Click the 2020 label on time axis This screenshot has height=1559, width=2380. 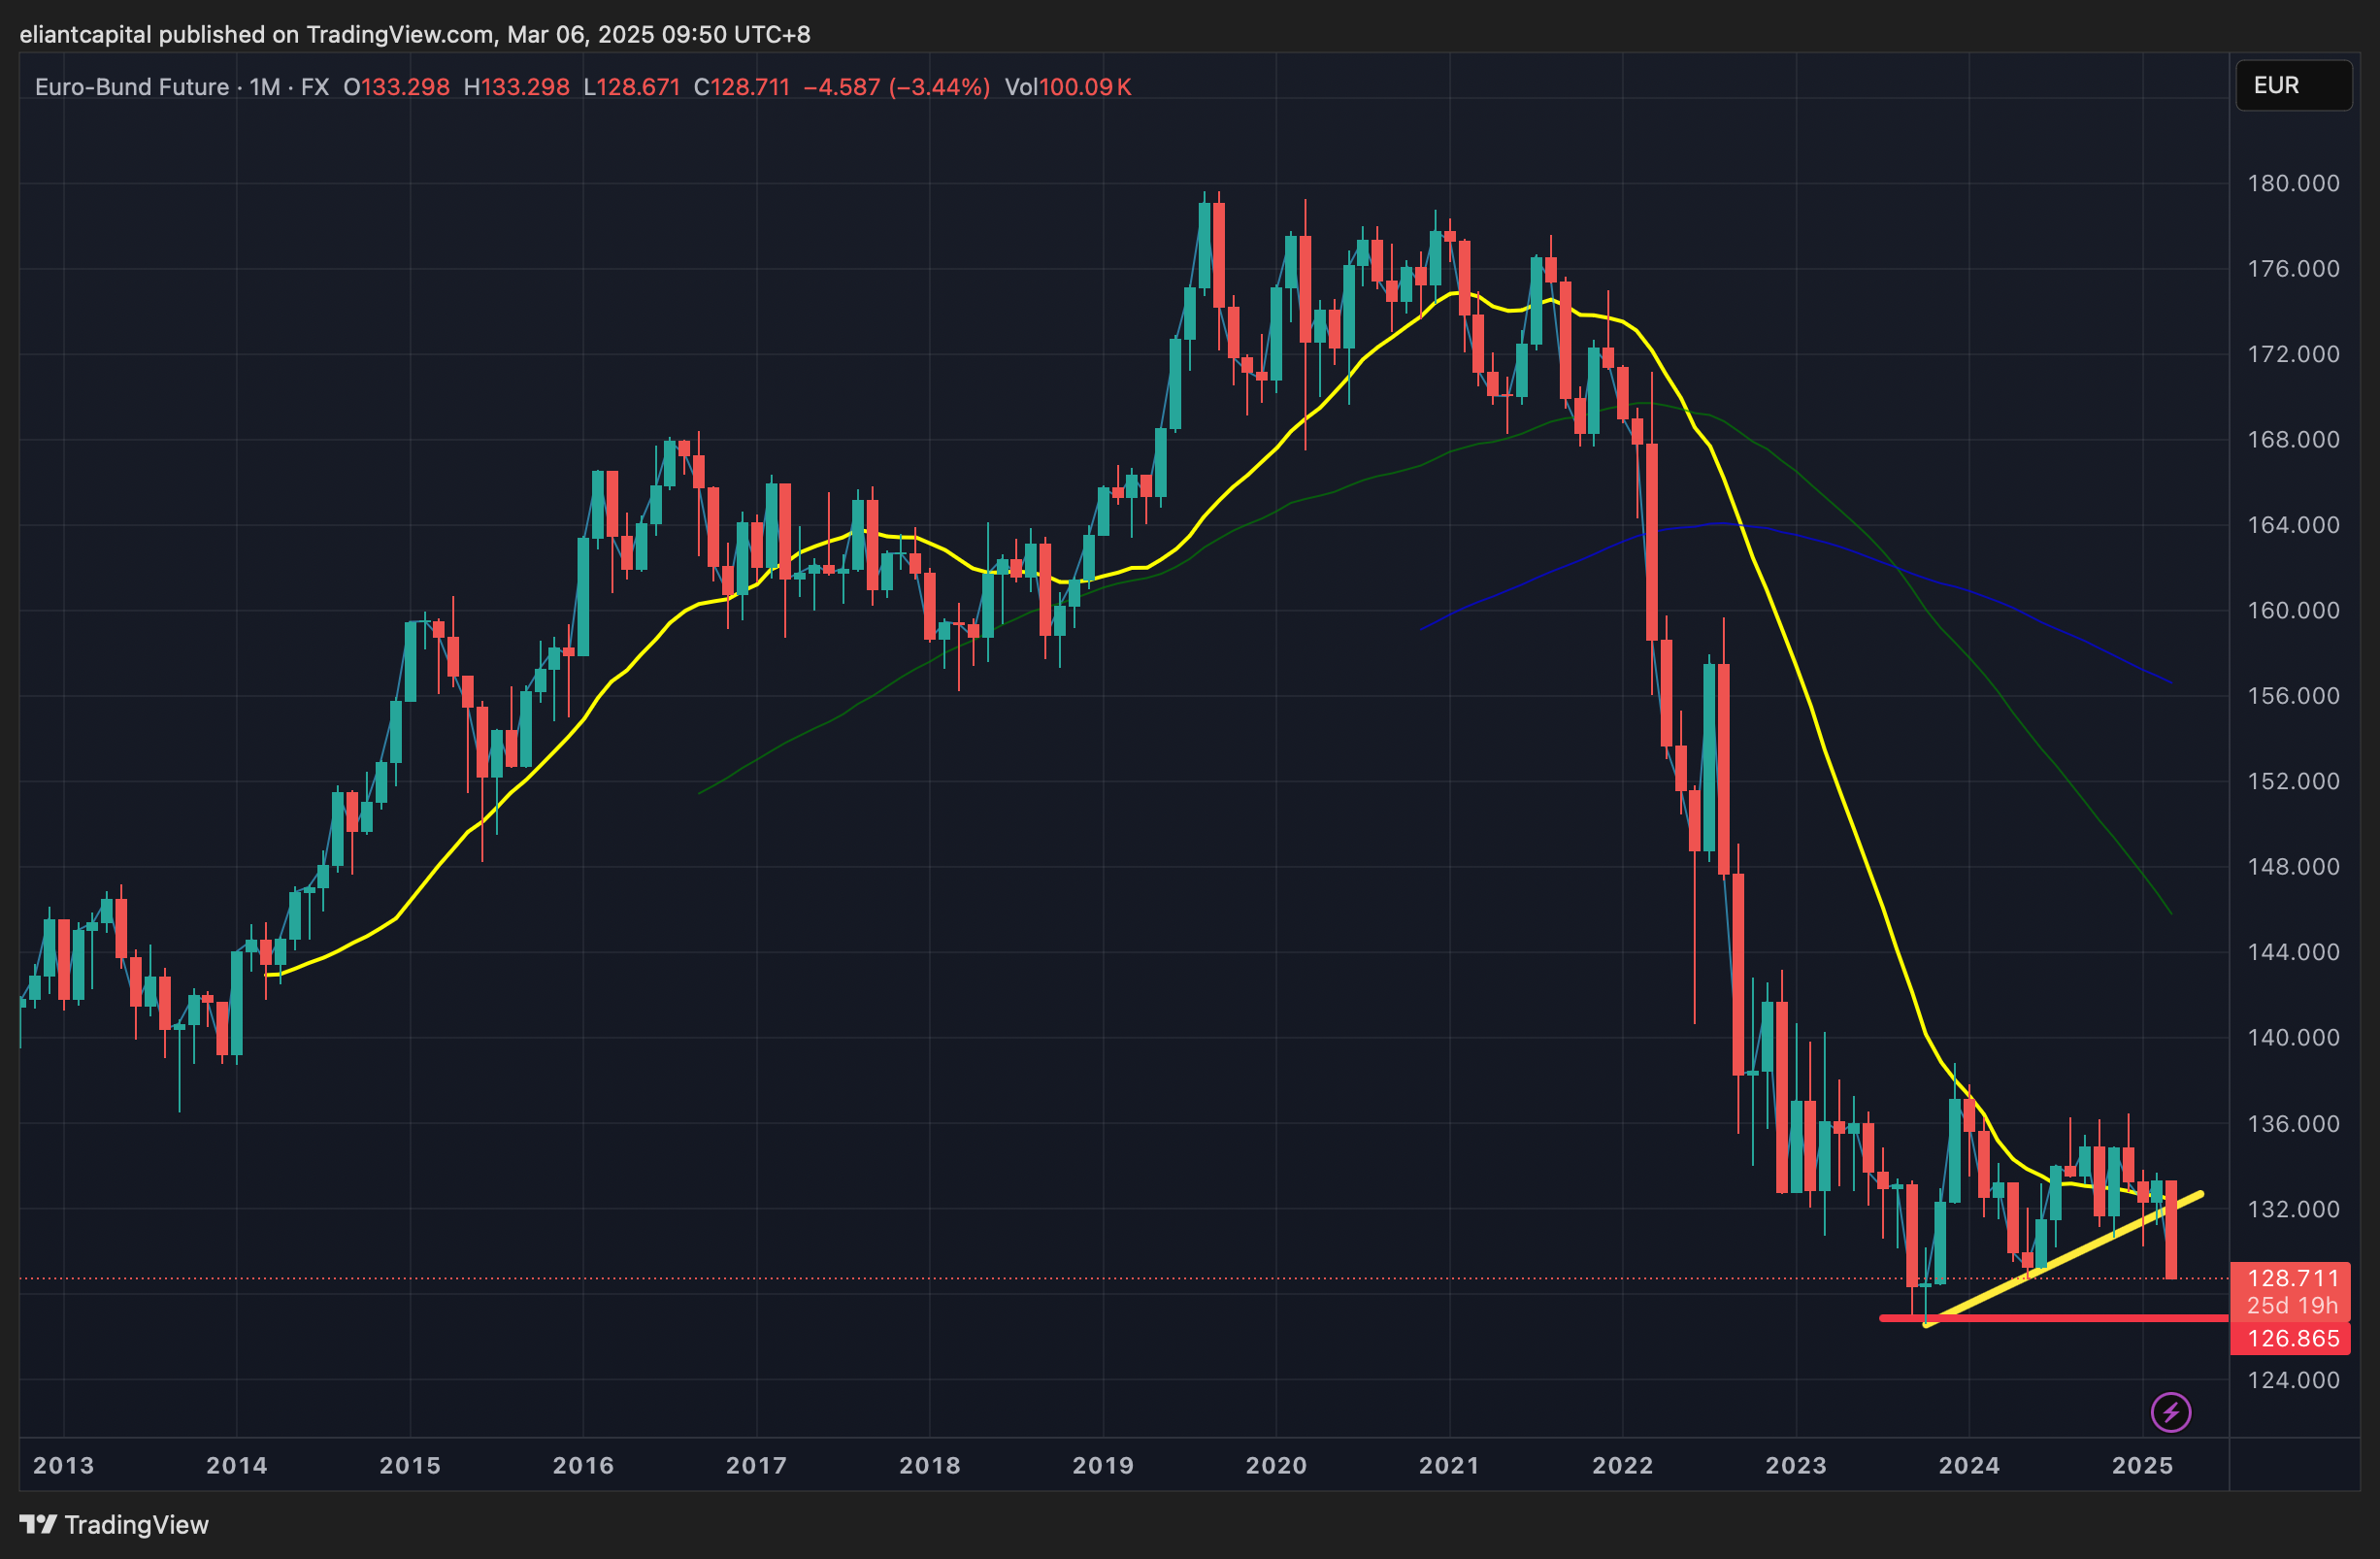1275,1465
